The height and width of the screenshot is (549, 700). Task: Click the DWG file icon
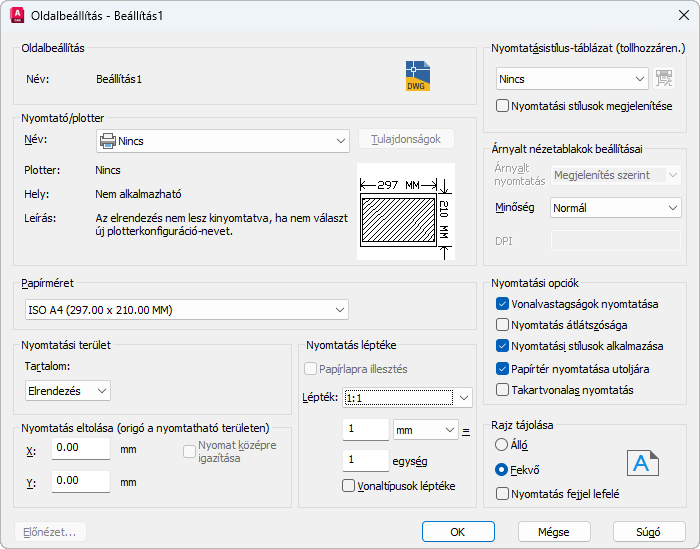tap(417, 76)
